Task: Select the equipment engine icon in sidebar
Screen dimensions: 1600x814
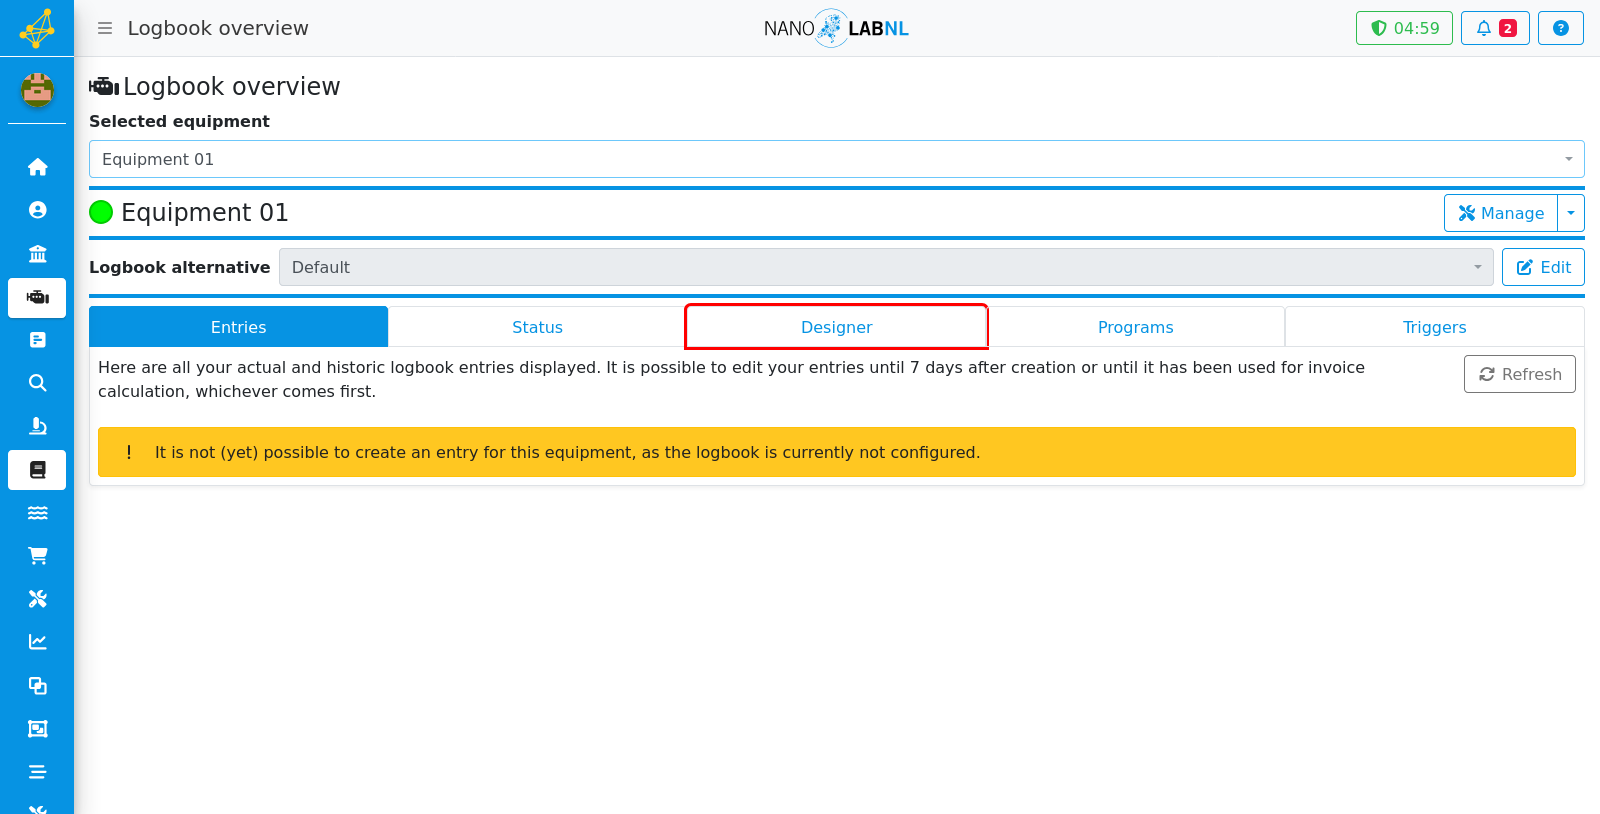Action: tap(37, 298)
